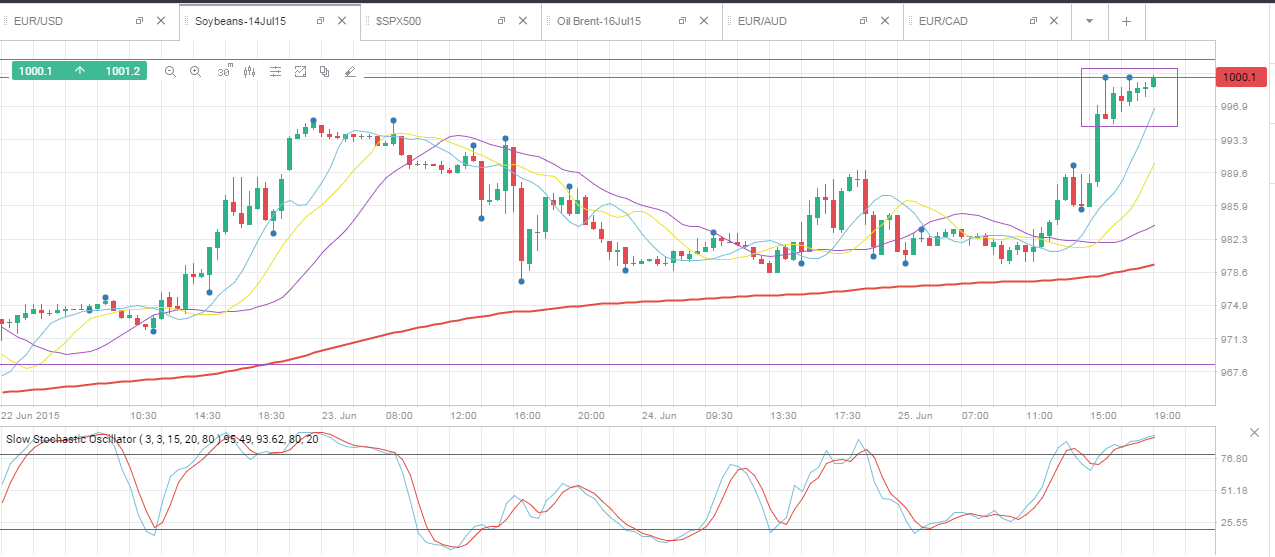Zoom in on the chart
This screenshot has width=1275, height=557.
[196, 71]
